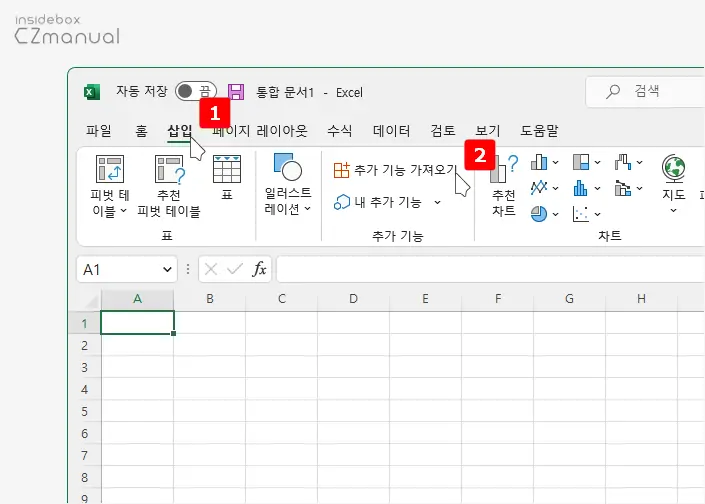The height and width of the screenshot is (504, 705).
Task: Click the 지도 map chart globe icon
Action: 674,168
